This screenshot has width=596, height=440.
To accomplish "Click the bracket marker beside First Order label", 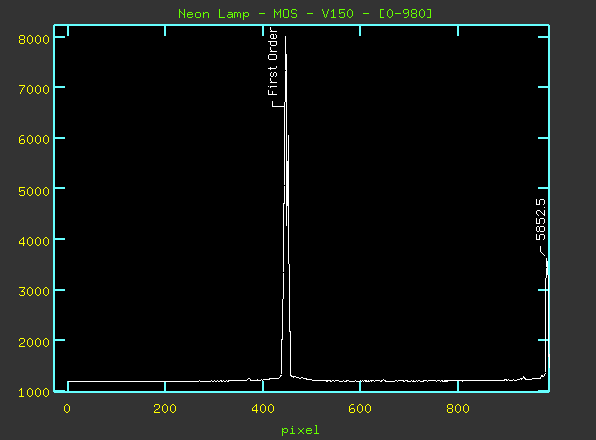I will [278, 104].
